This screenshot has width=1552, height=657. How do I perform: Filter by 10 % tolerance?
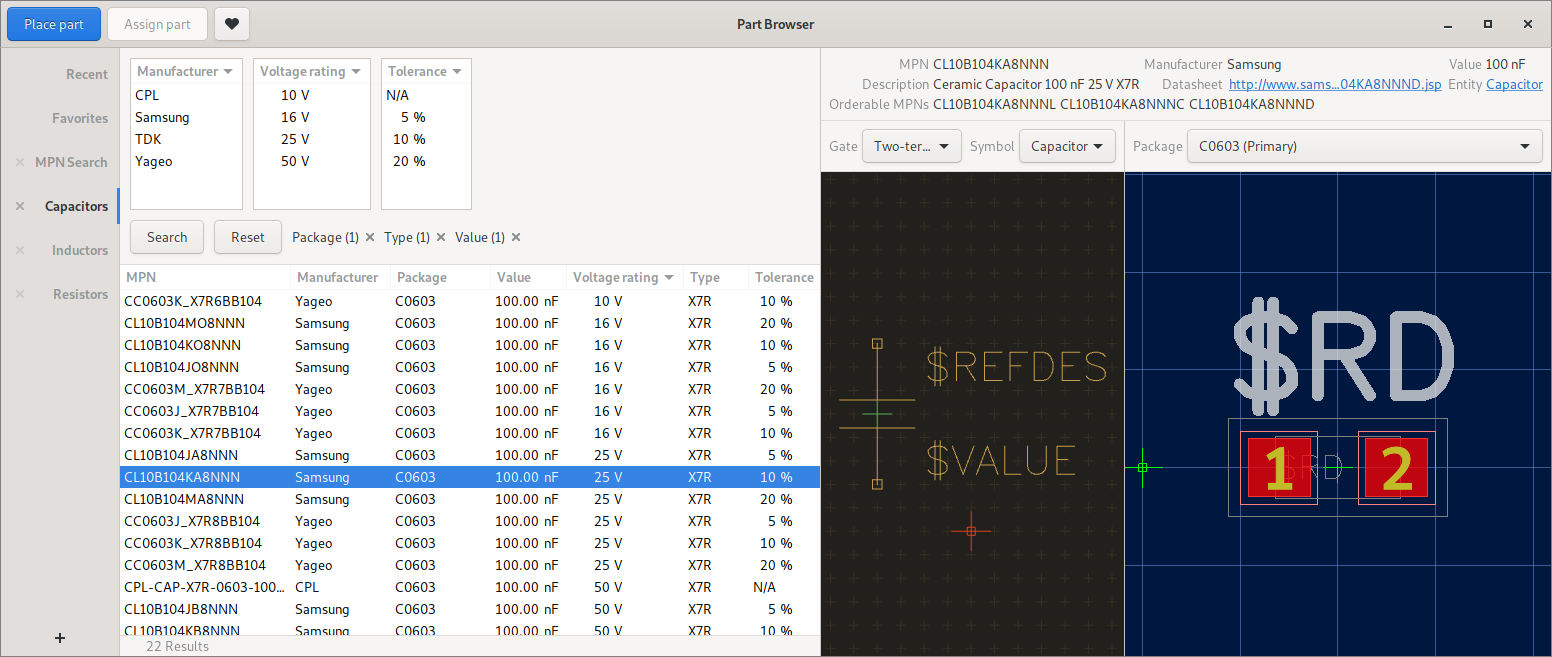click(426, 139)
